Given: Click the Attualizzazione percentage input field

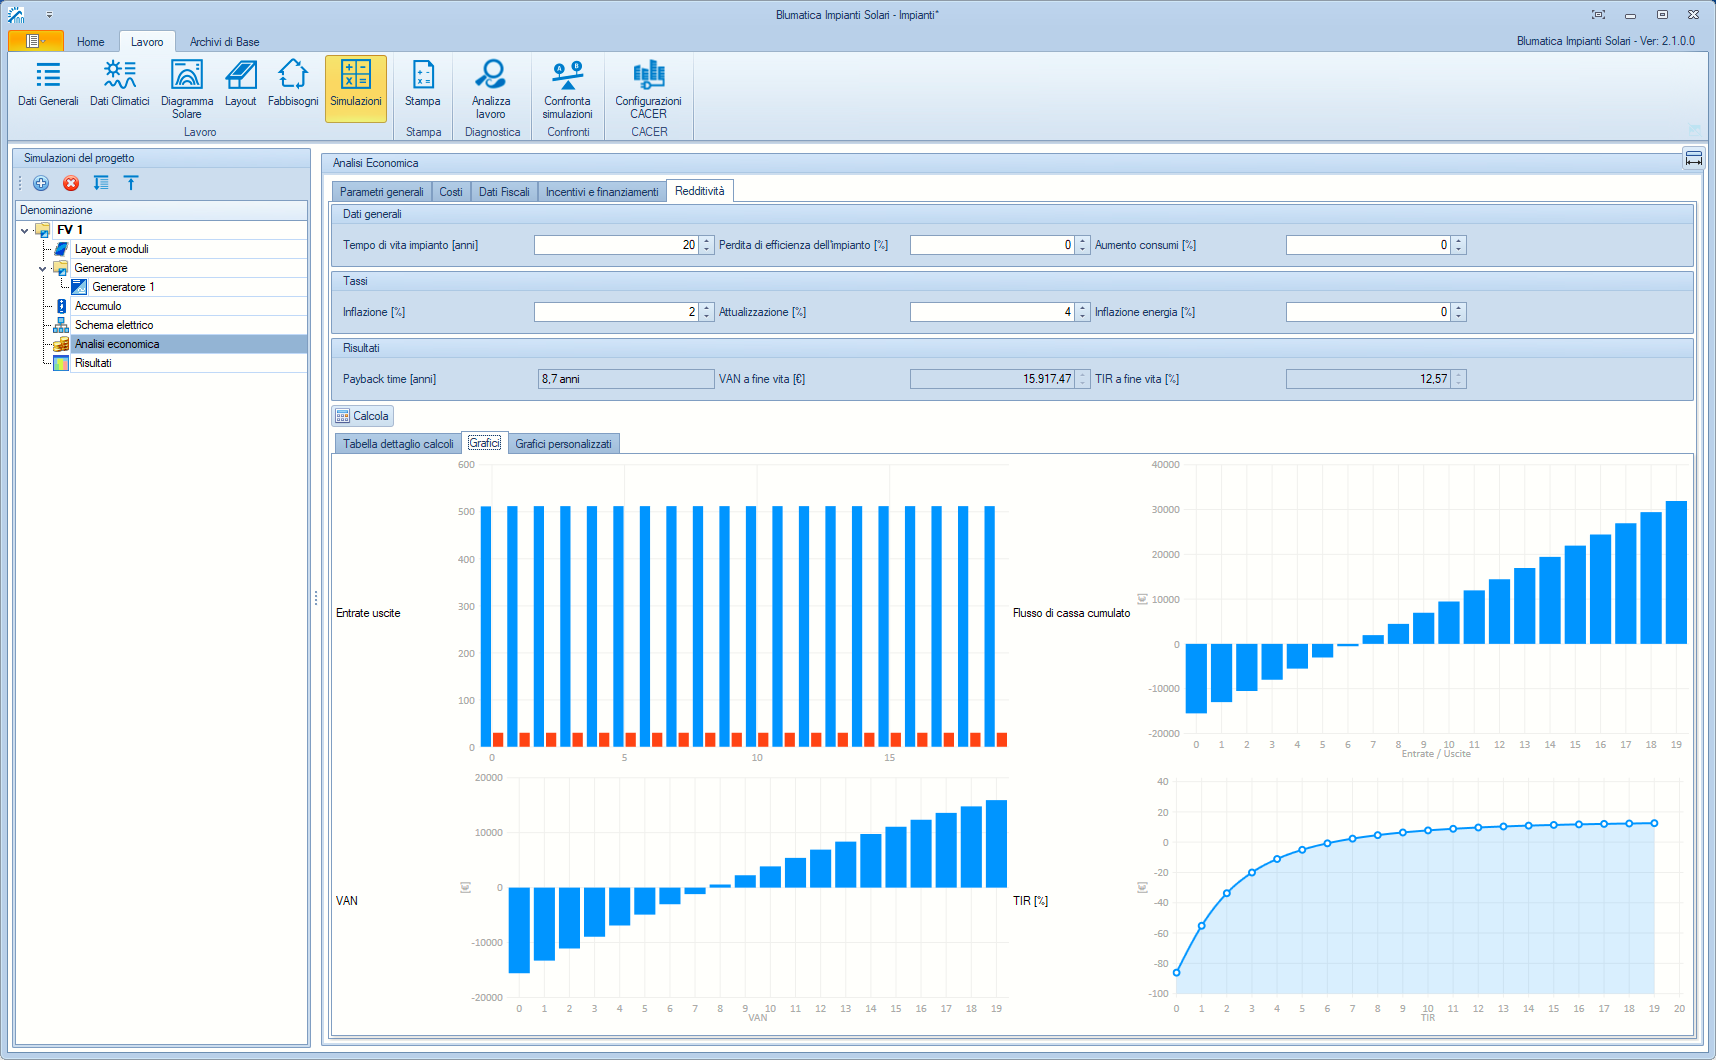Looking at the screenshot, I should (991, 312).
